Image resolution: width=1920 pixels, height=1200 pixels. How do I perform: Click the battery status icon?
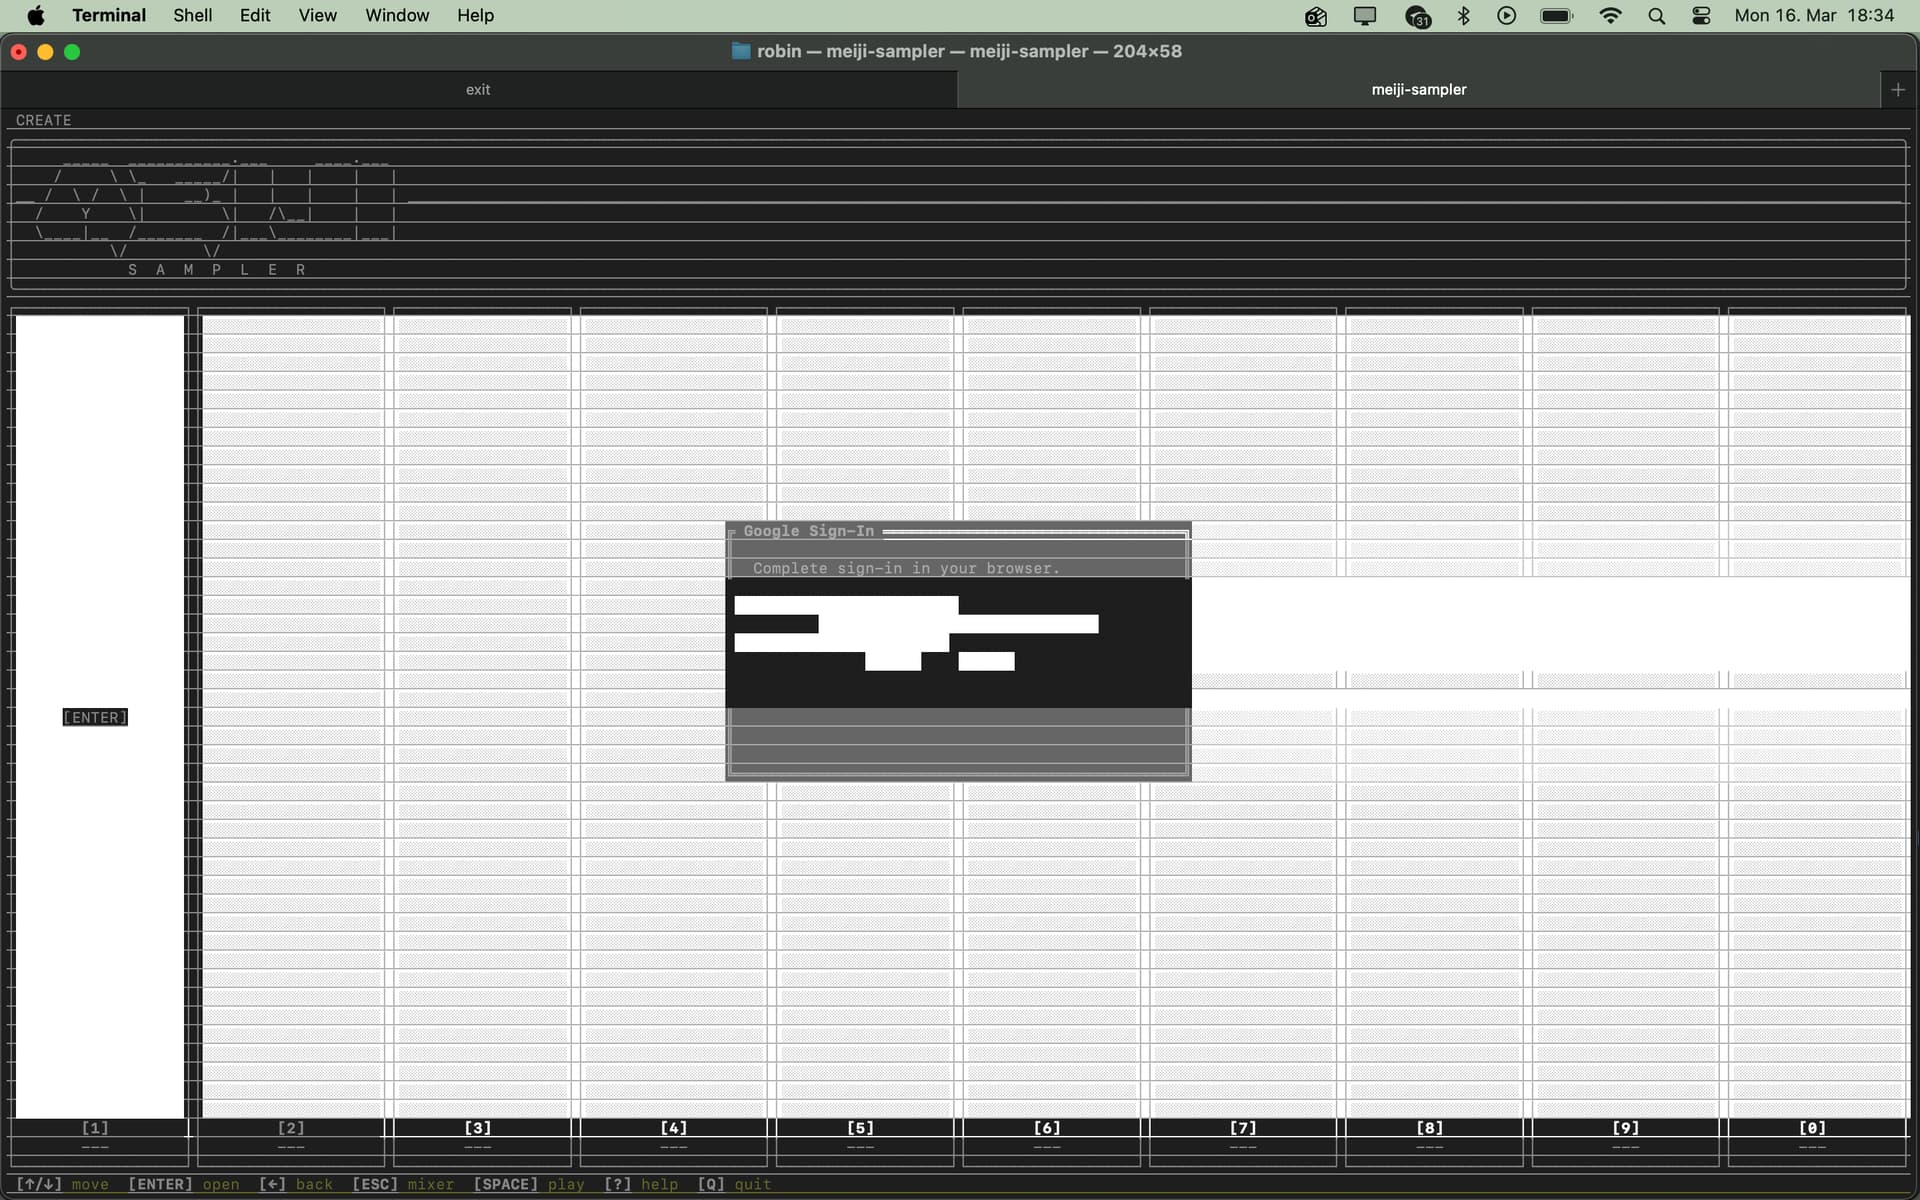[1557, 16]
